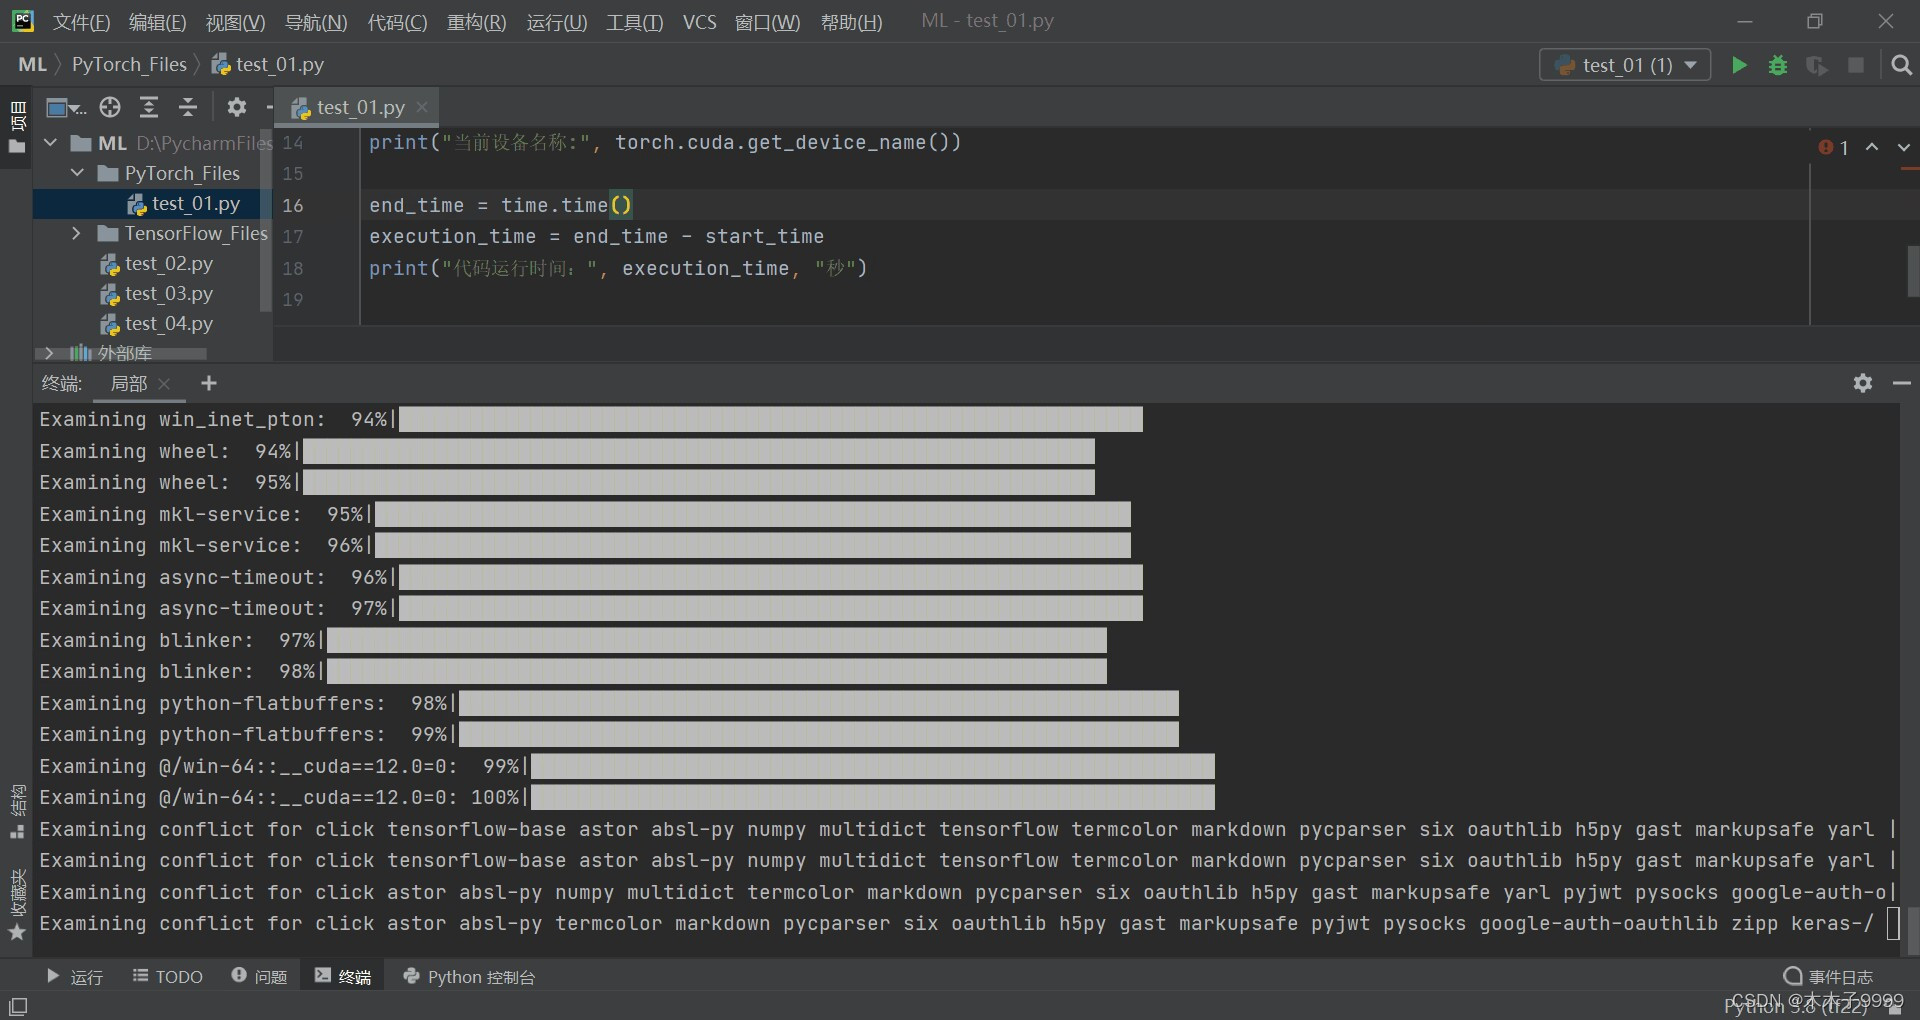Toggle the 收藏夹 favorites side tab
The height and width of the screenshot is (1020, 1920).
(17, 905)
